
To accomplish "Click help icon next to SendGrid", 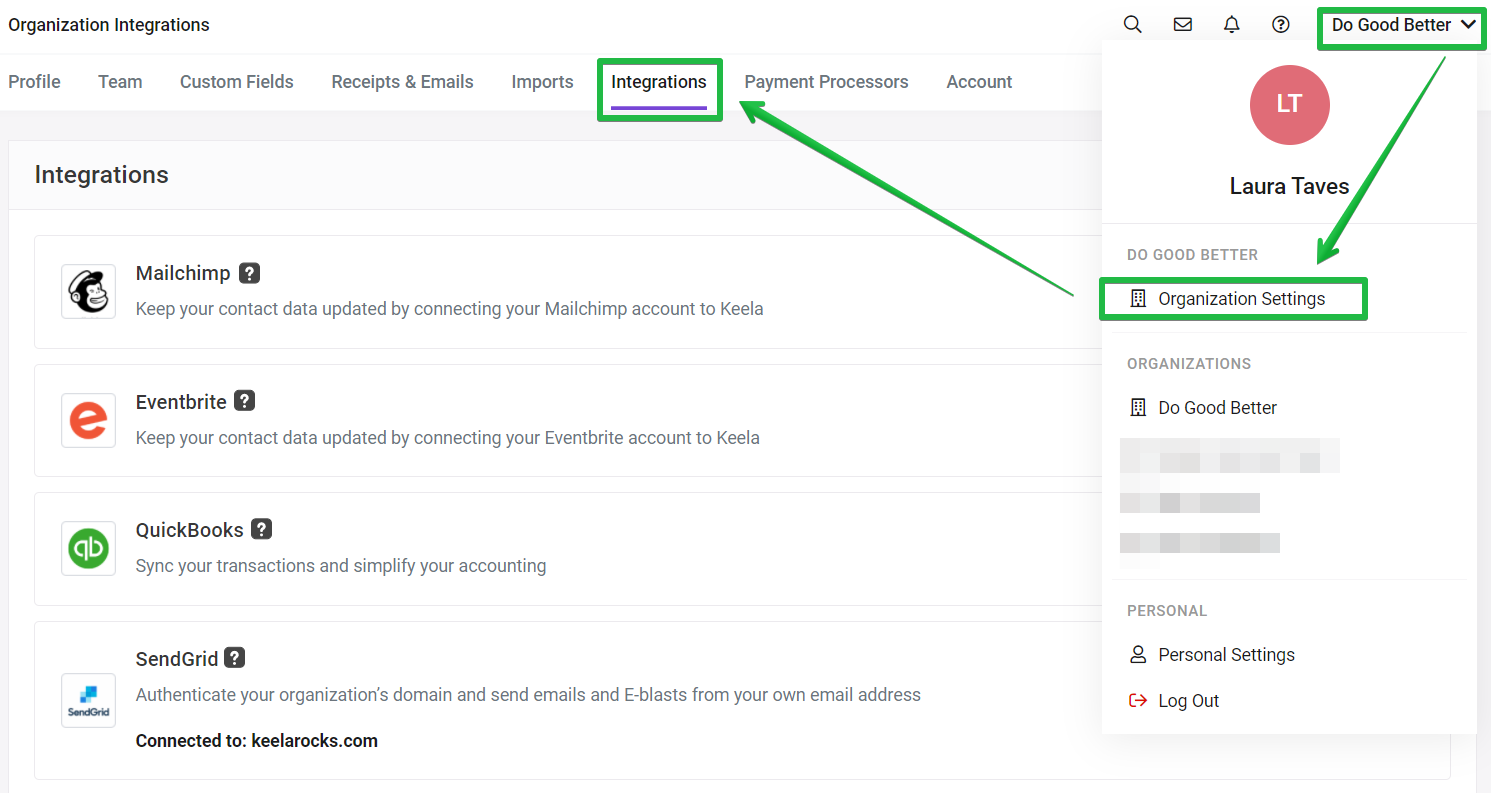I will point(235,658).
